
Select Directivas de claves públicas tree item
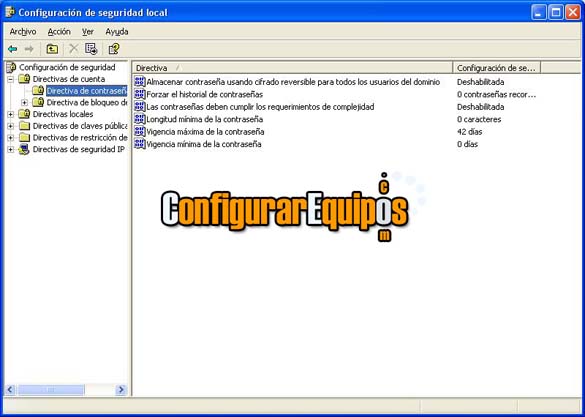pos(80,126)
